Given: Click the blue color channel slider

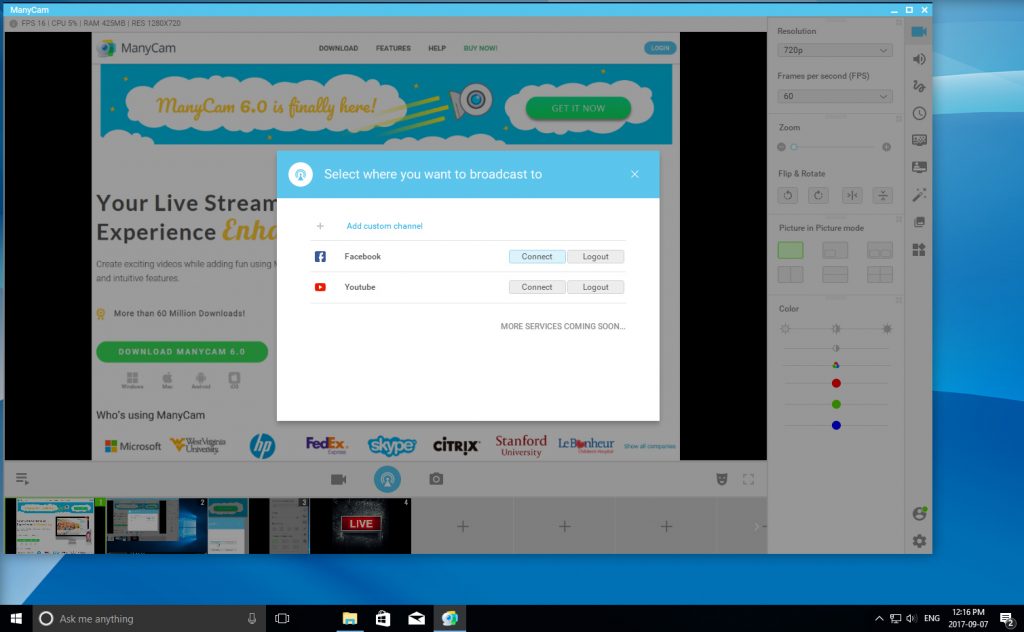Looking at the screenshot, I should coord(836,425).
